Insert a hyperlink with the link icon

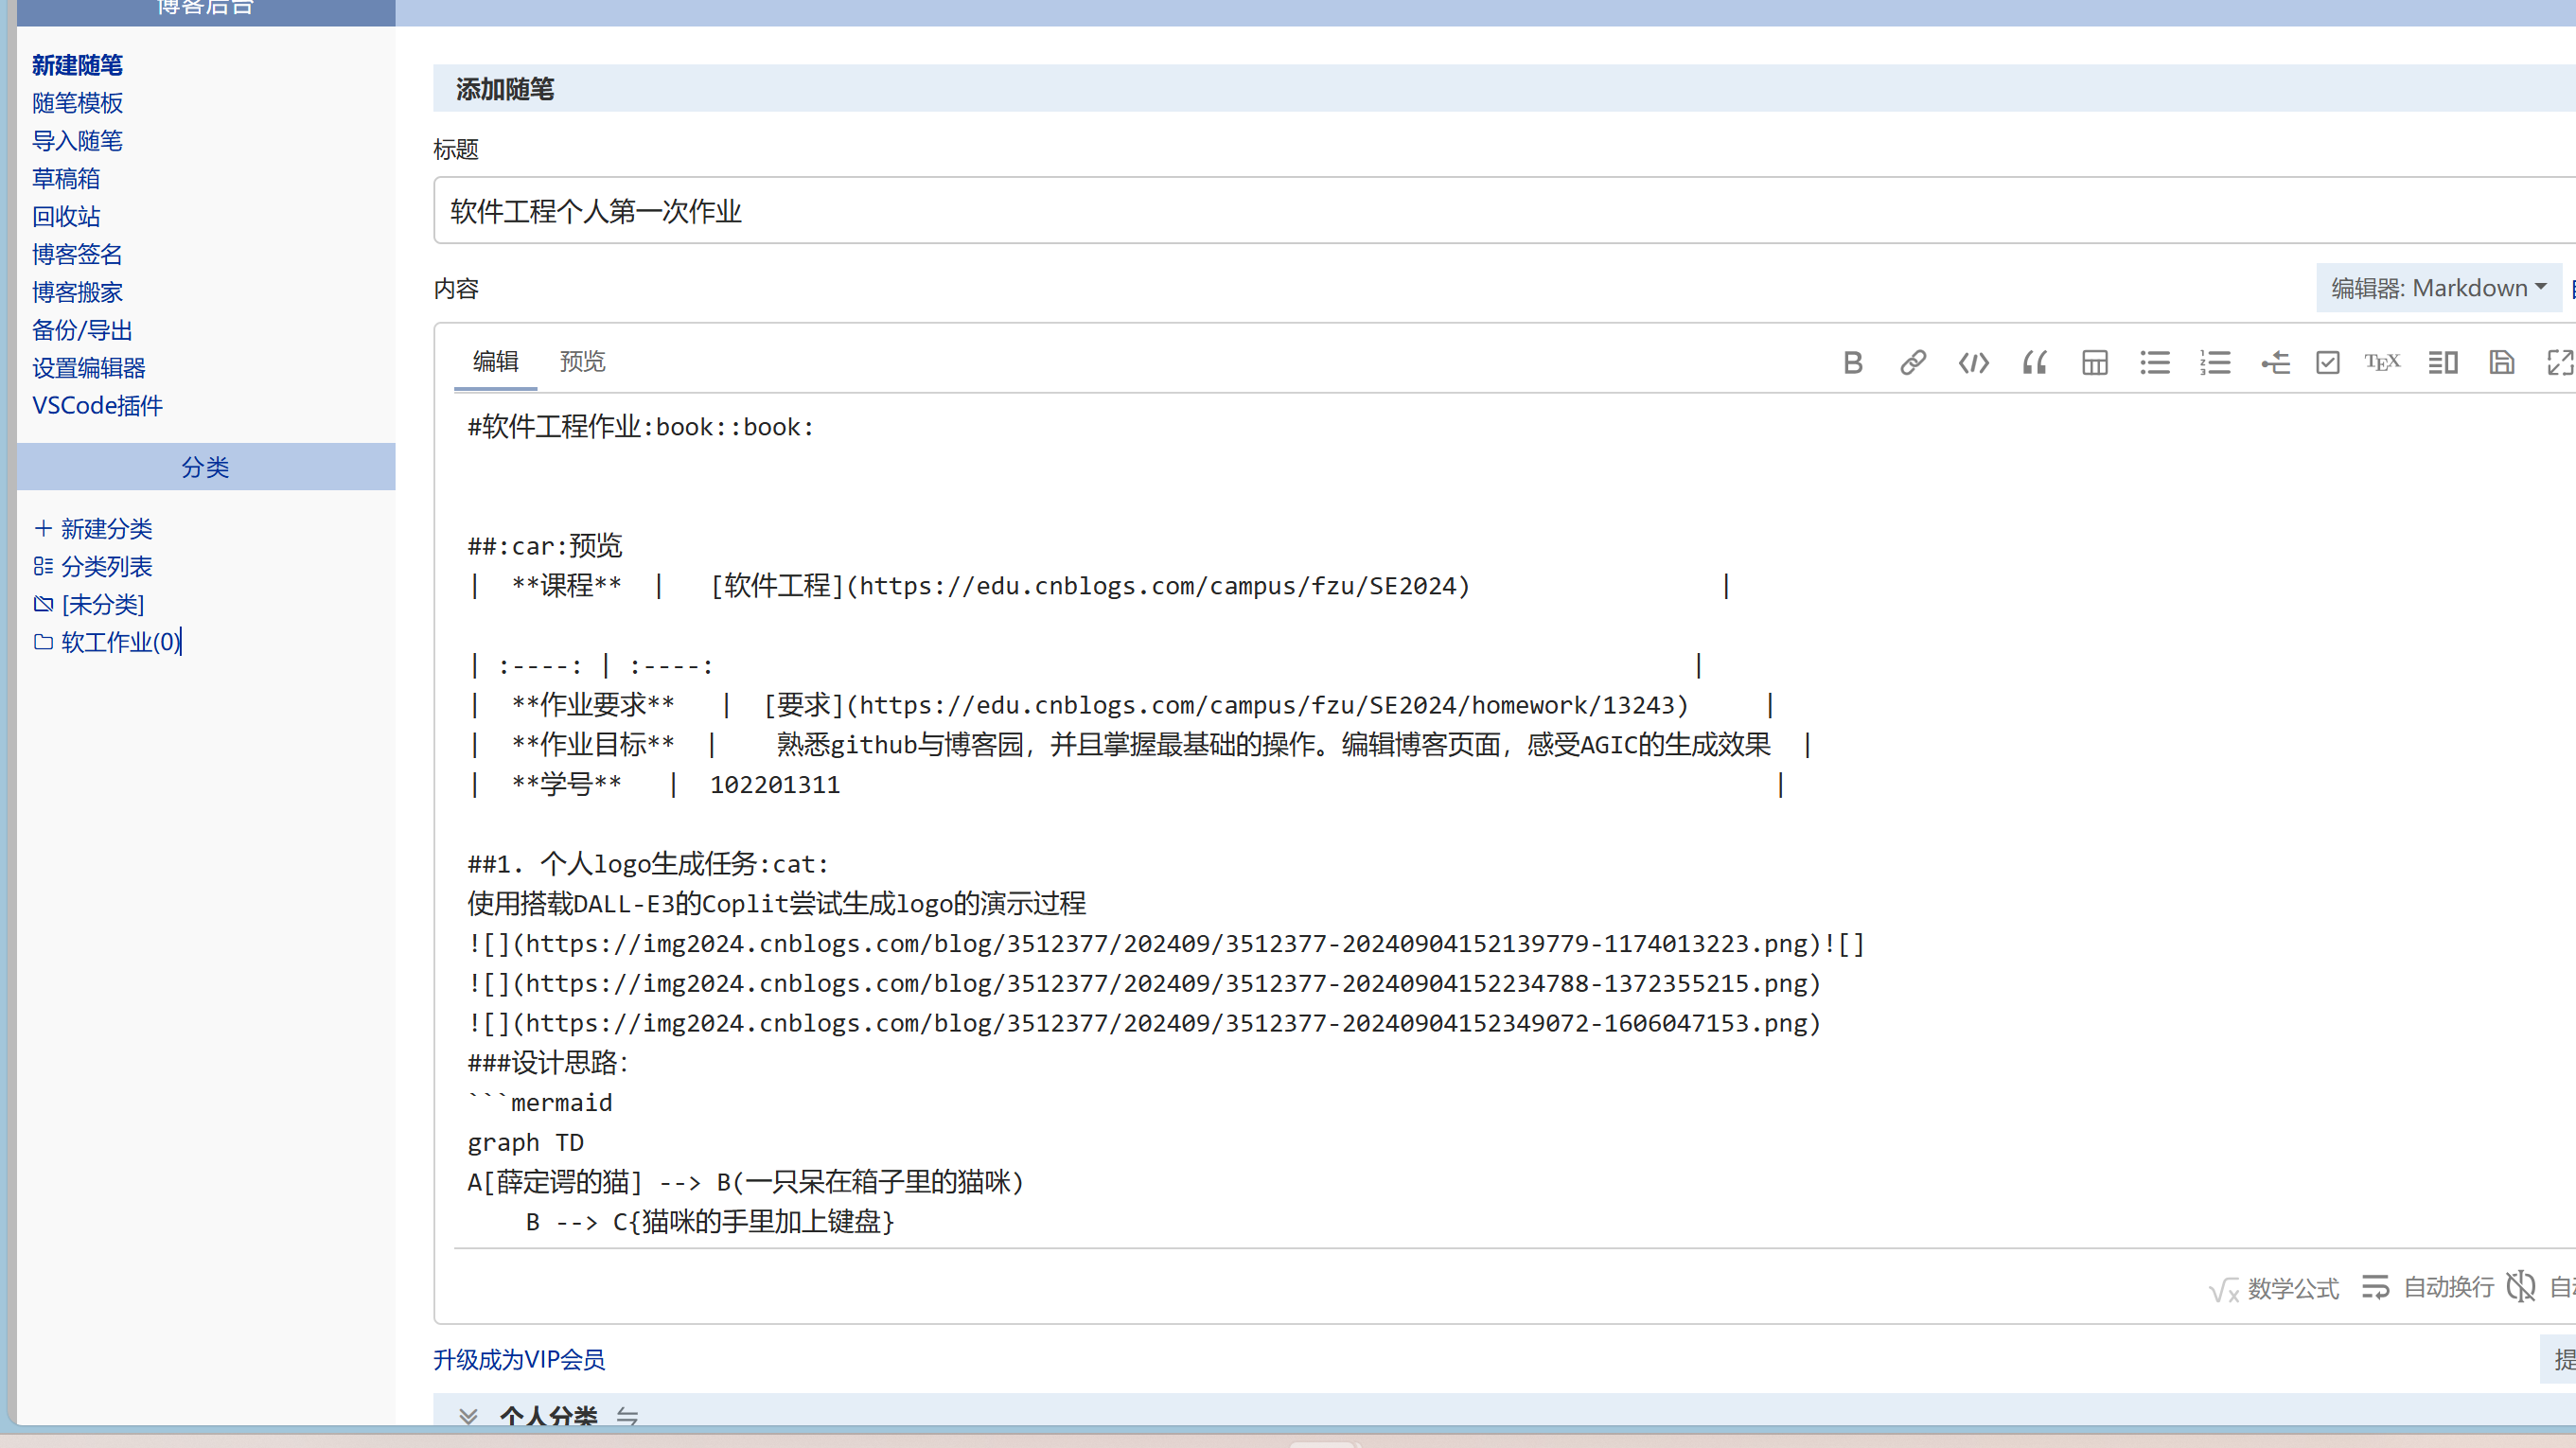pos(1912,362)
